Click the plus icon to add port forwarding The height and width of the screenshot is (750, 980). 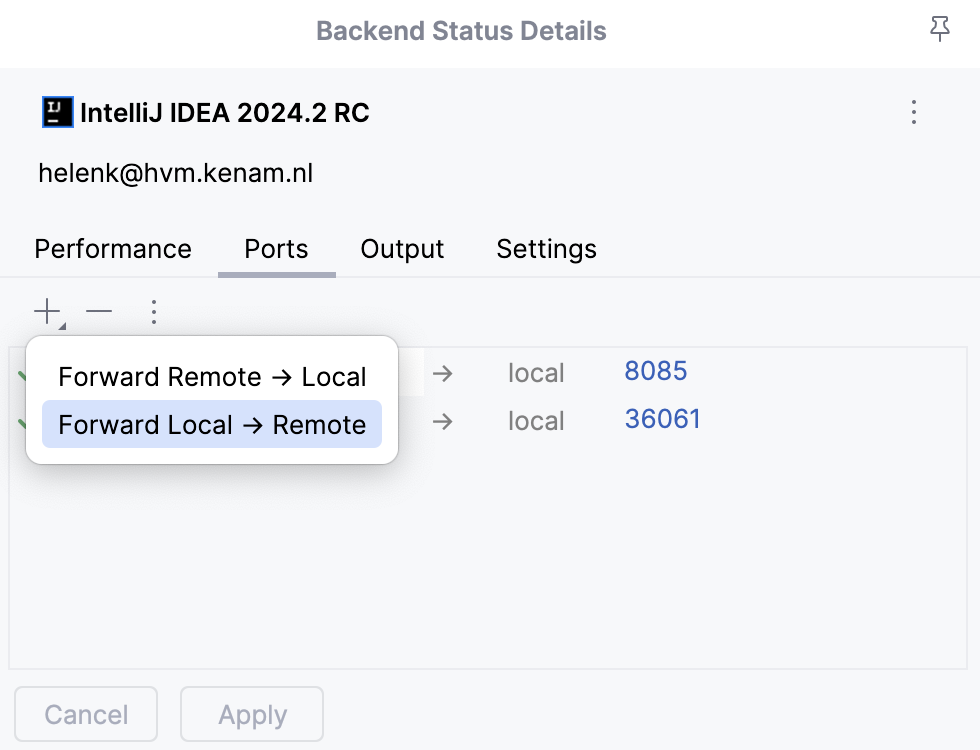click(46, 311)
